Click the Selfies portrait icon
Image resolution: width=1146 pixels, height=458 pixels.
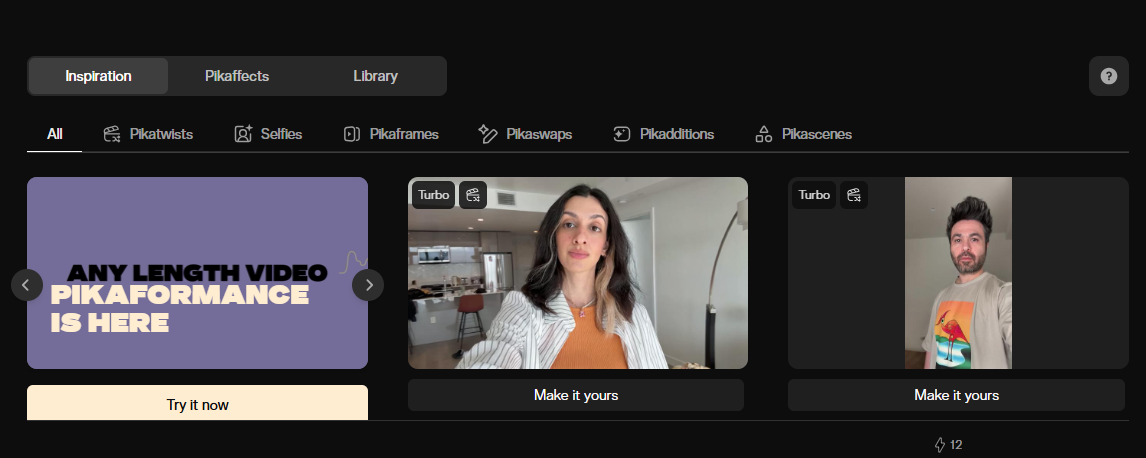pyautogui.click(x=243, y=134)
